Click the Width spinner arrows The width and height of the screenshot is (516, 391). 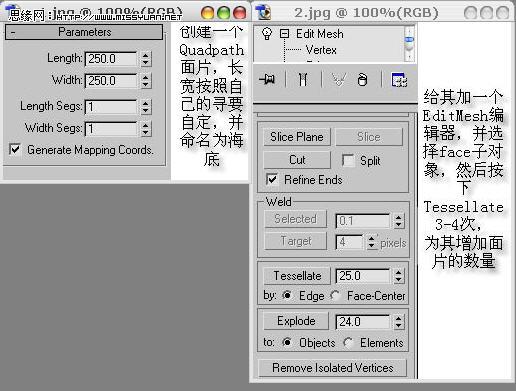click(x=146, y=81)
